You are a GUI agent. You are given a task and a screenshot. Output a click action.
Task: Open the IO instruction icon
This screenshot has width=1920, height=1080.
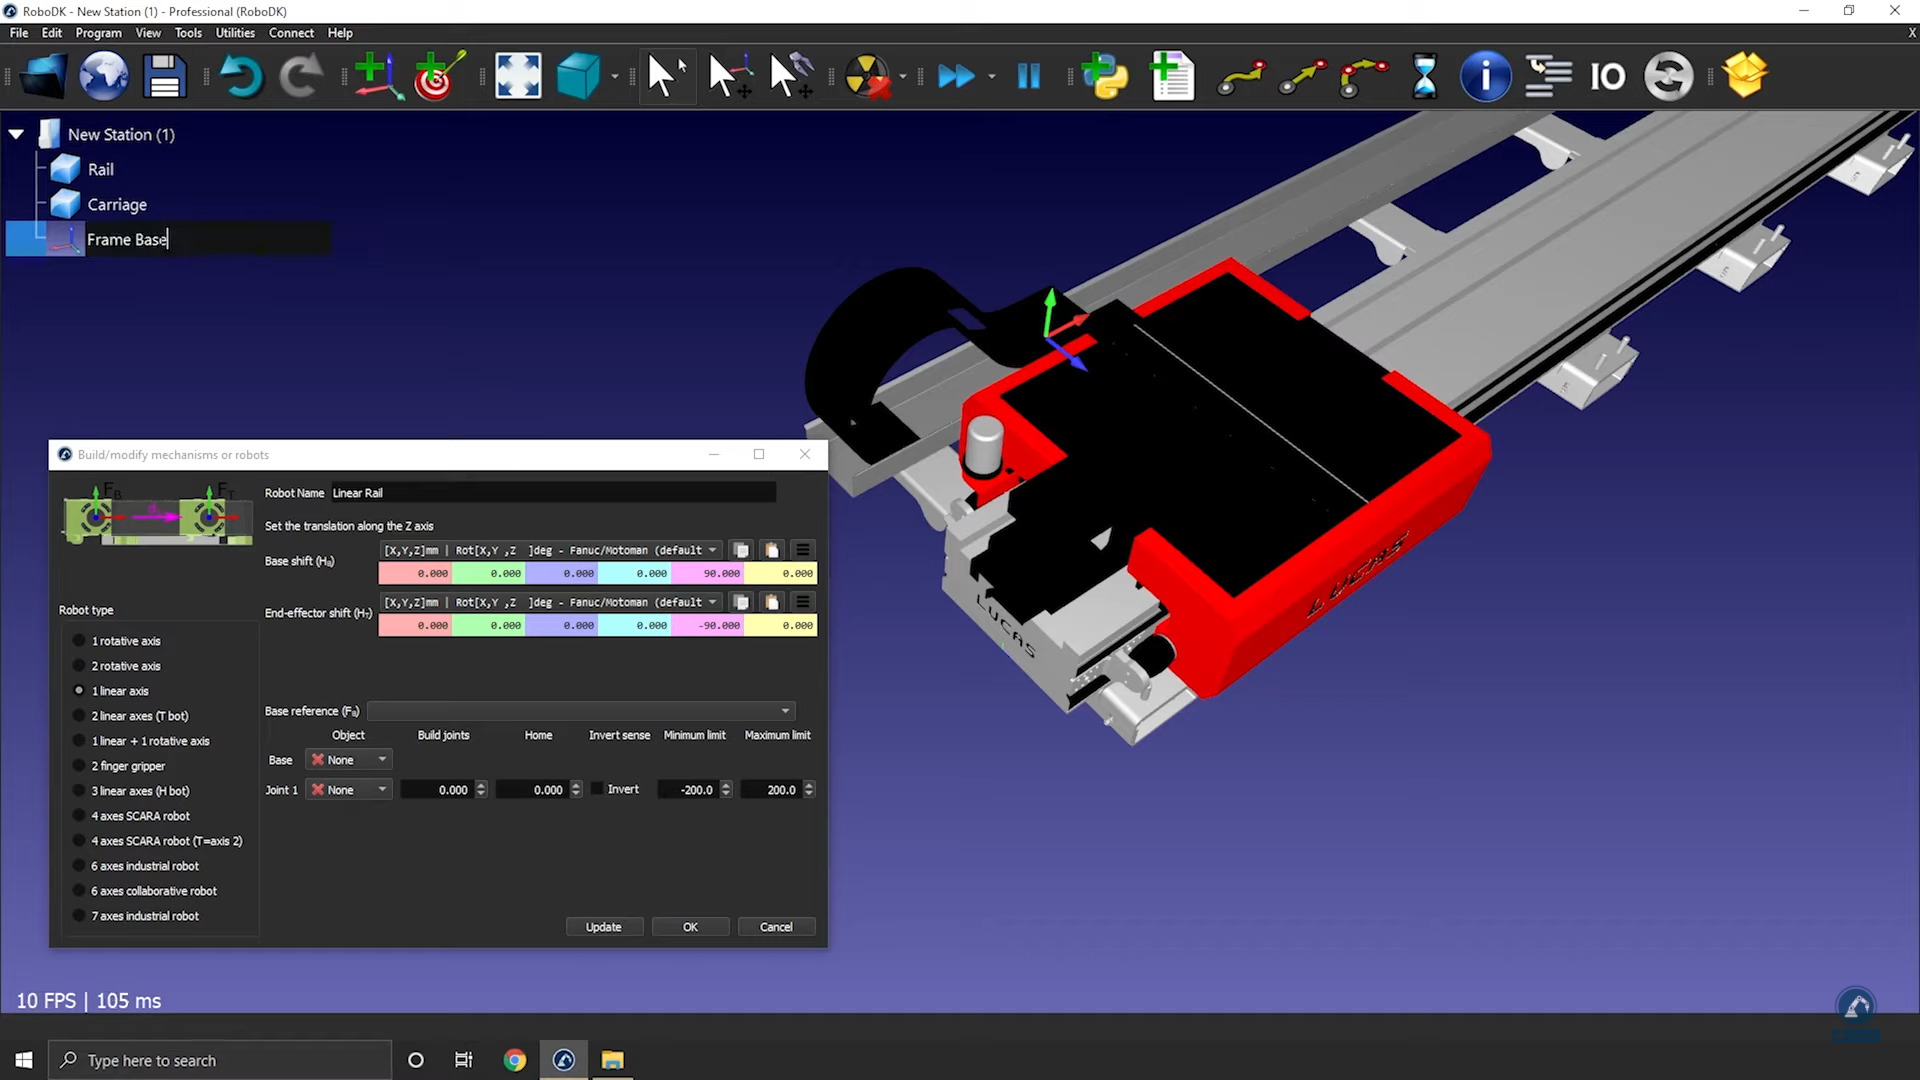click(x=1607, y=76)
